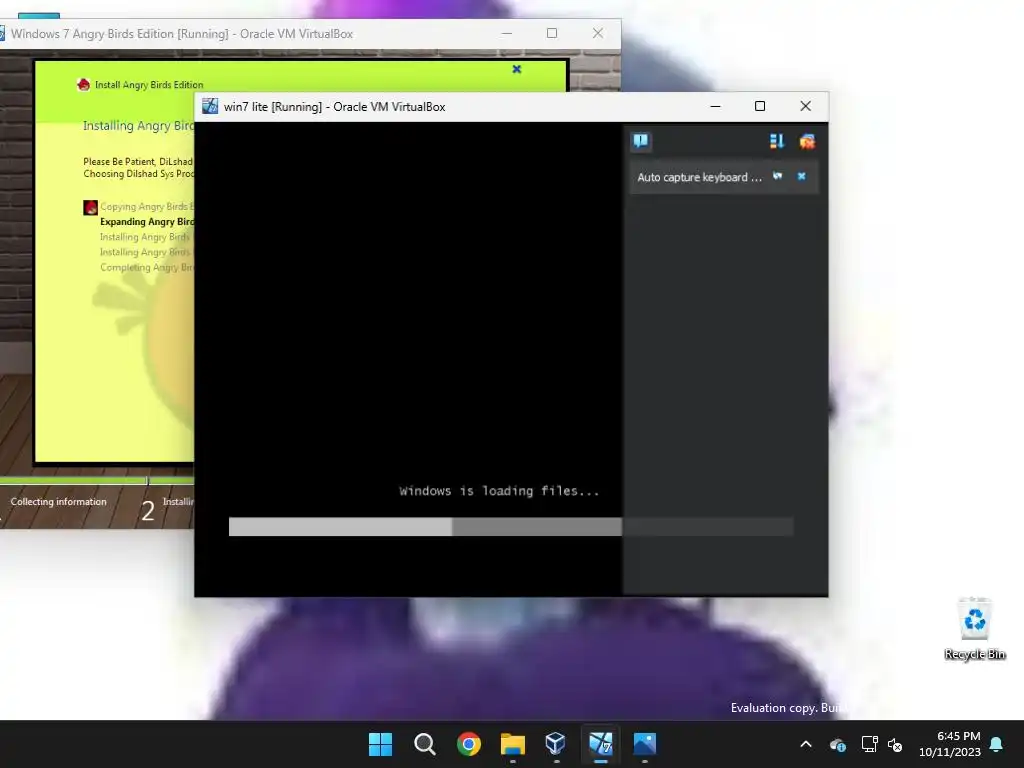Open the Photos app taskbar icon

click(x=645, y=744)
